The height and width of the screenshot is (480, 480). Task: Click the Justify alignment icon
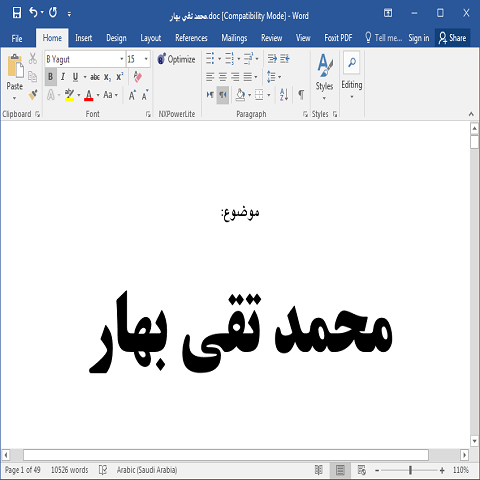(x=248, y=77)
